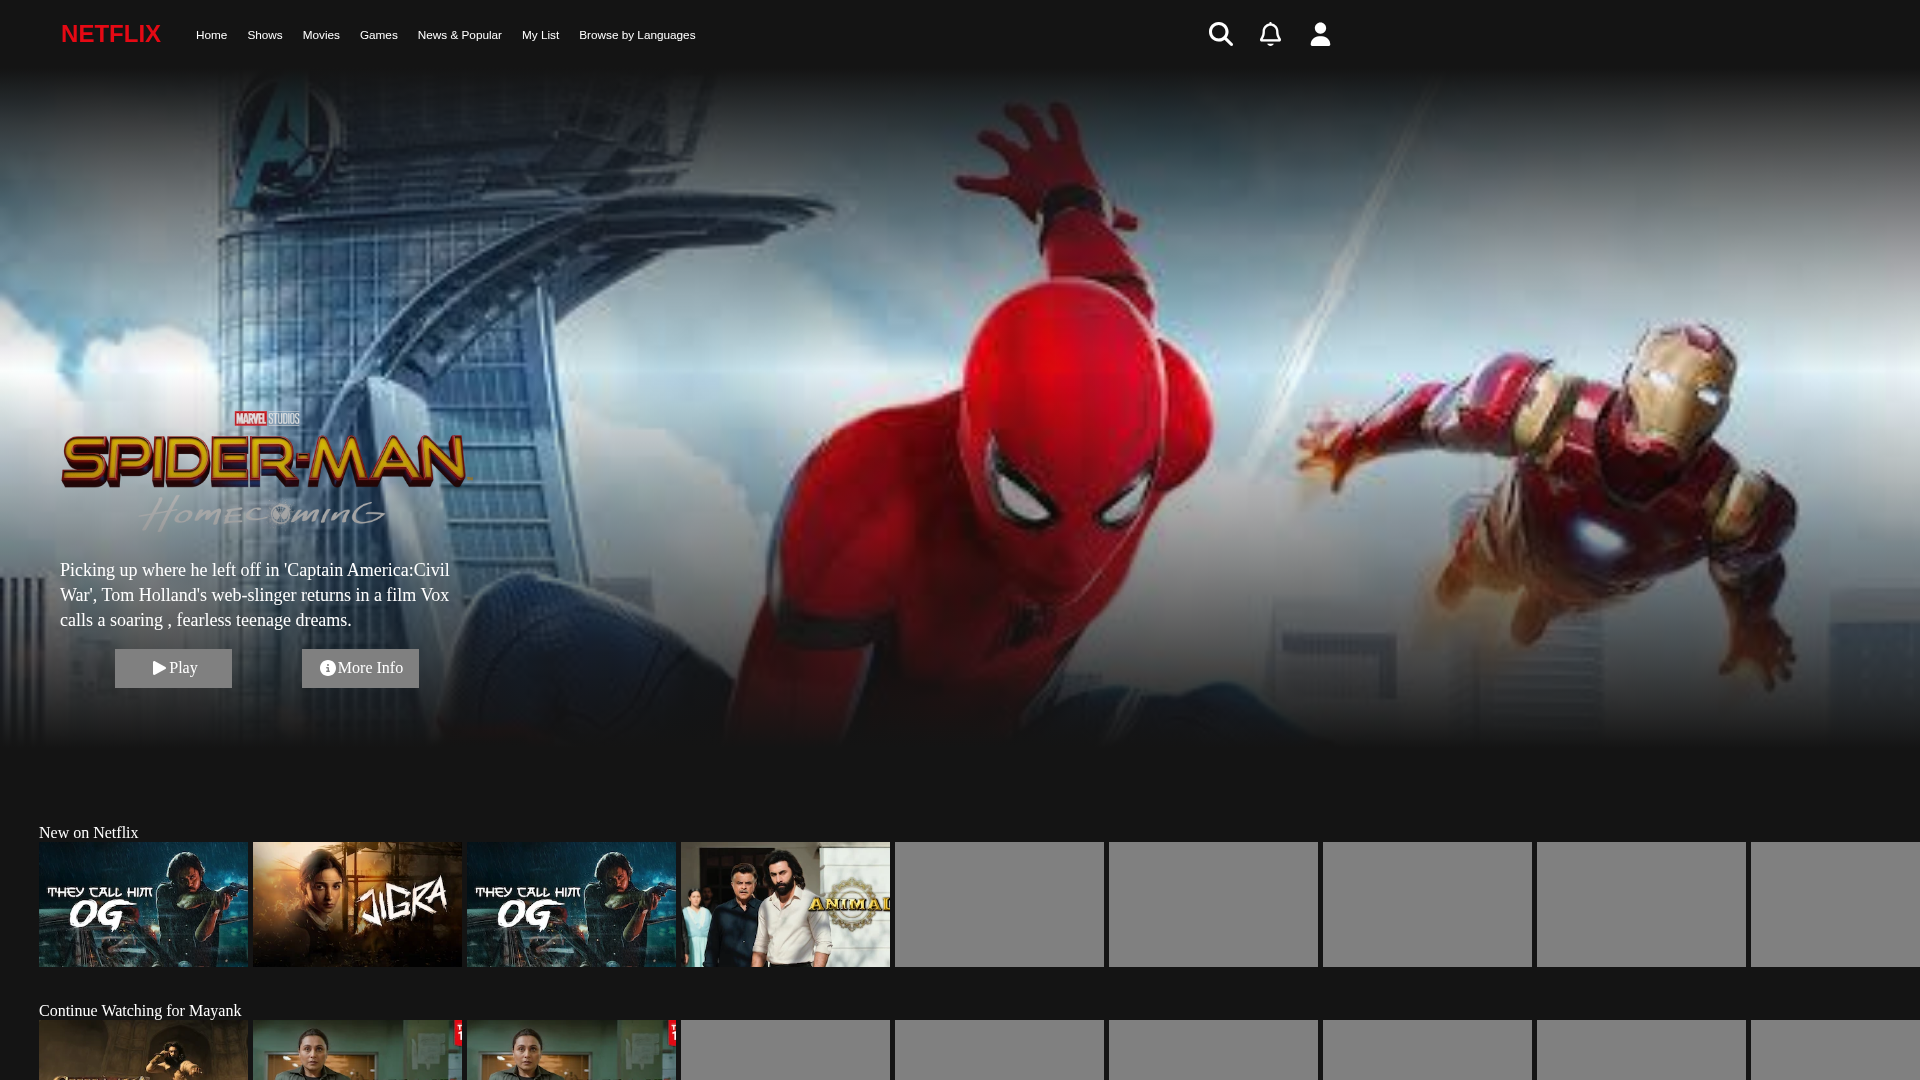
Task: Play Spider-Man Homecoming
Action: tap(173, 668)
